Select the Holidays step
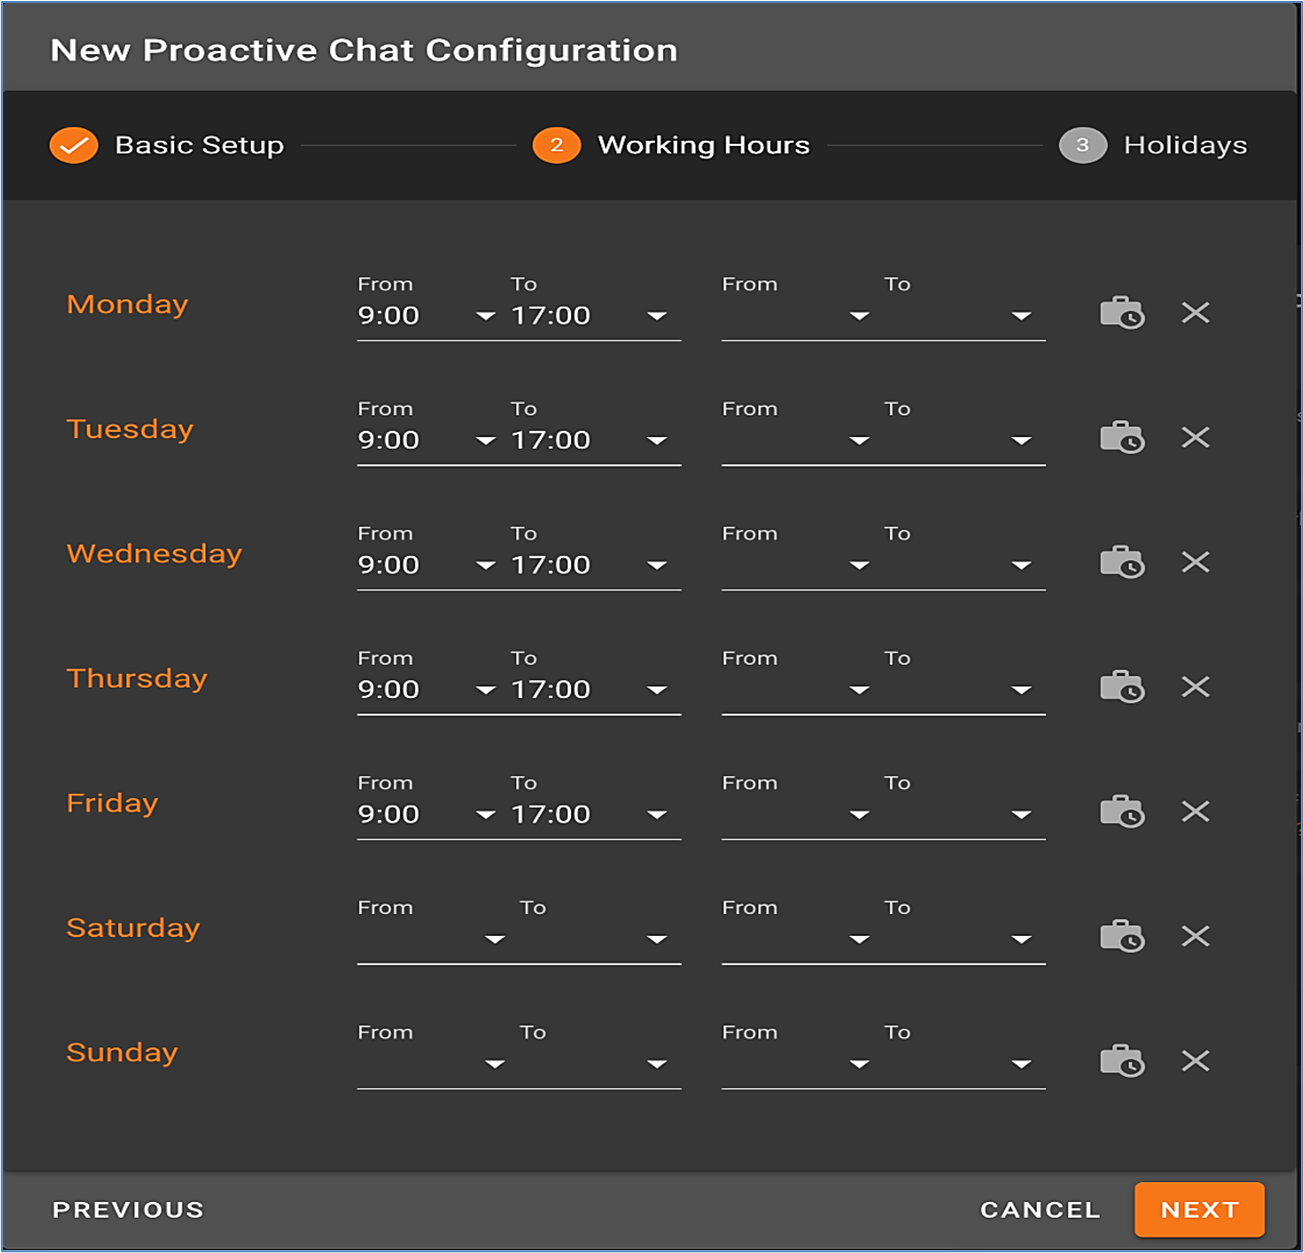The height and width of the screenshot is (1253, 1304). tap(1154, 145)
